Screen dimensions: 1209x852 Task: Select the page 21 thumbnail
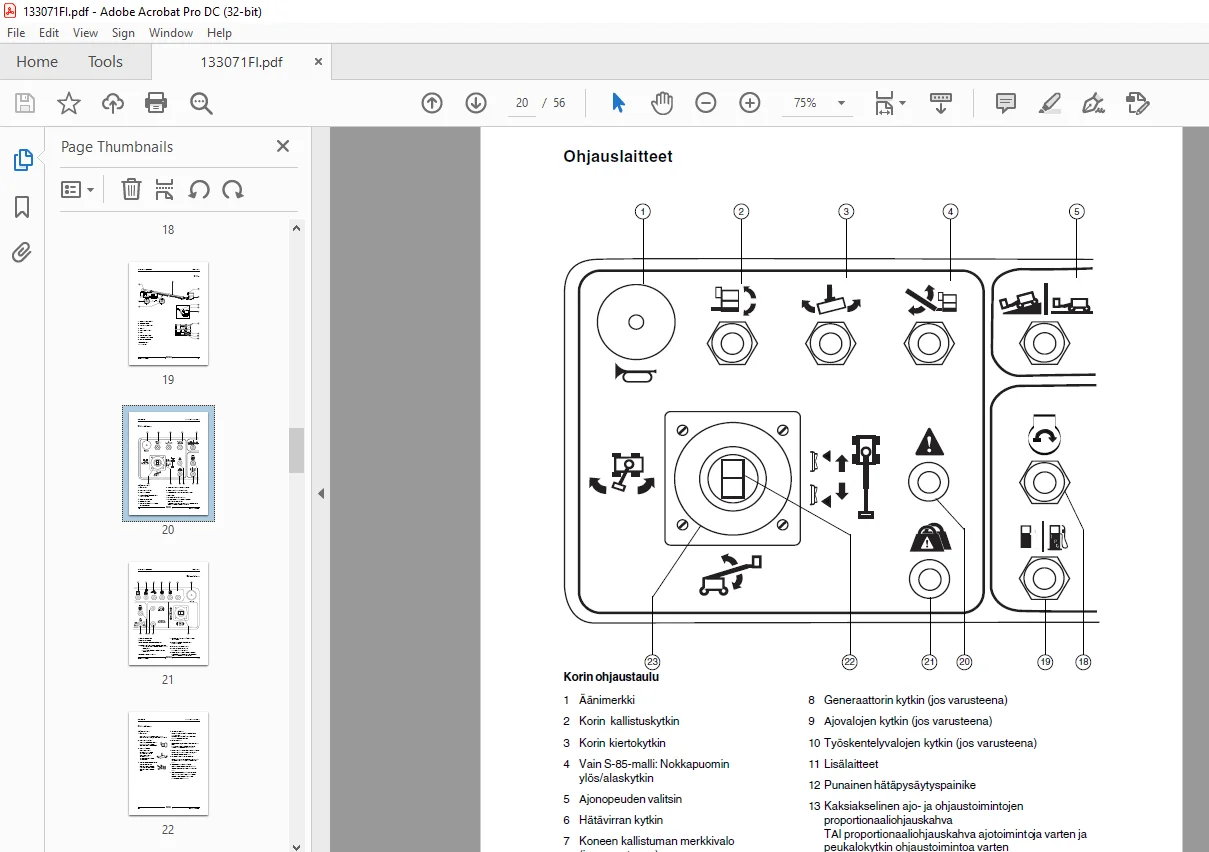168,614
